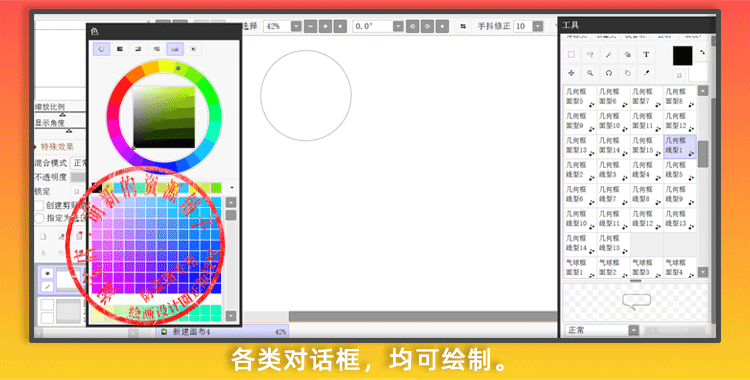Select the lasso tool
This screenshot has width=750, height=380.
click(590, 55)
